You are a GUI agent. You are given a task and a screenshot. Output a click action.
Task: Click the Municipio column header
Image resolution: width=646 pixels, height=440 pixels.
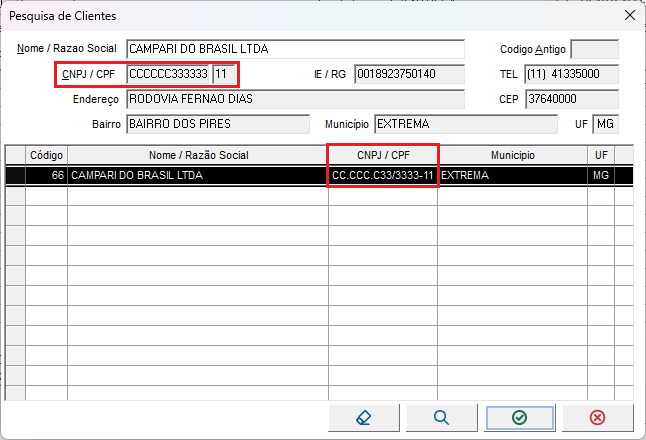click(513, 155)
